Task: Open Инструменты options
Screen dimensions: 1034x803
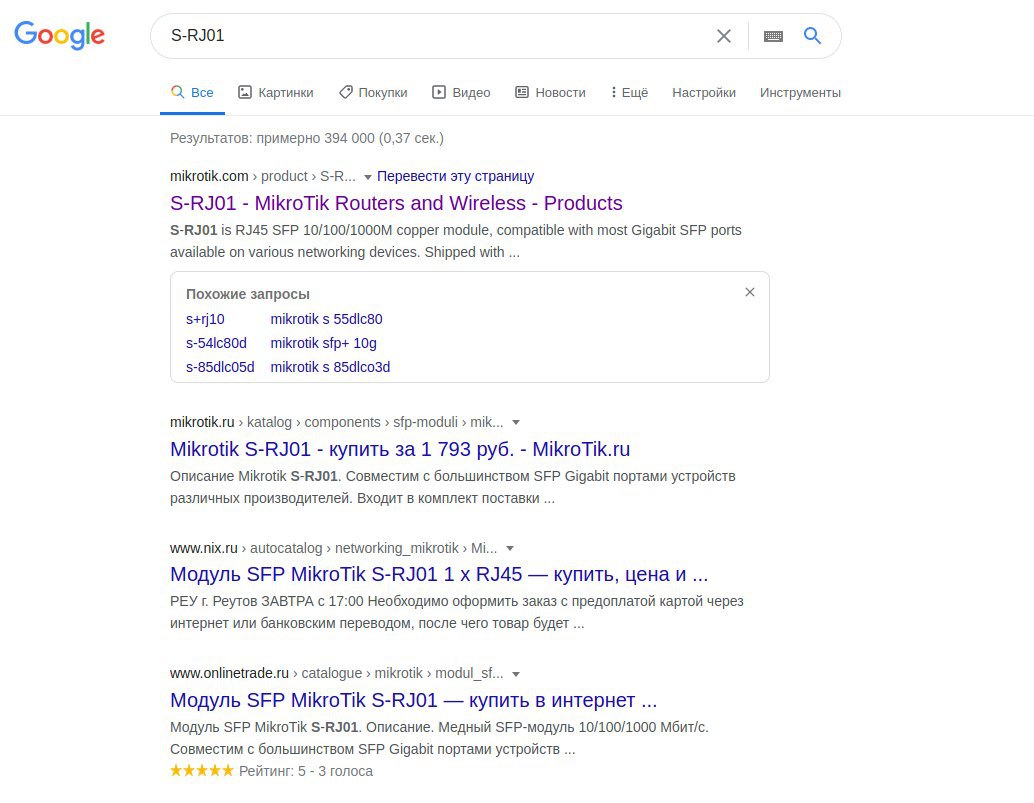Action: [x=800, y=92]
